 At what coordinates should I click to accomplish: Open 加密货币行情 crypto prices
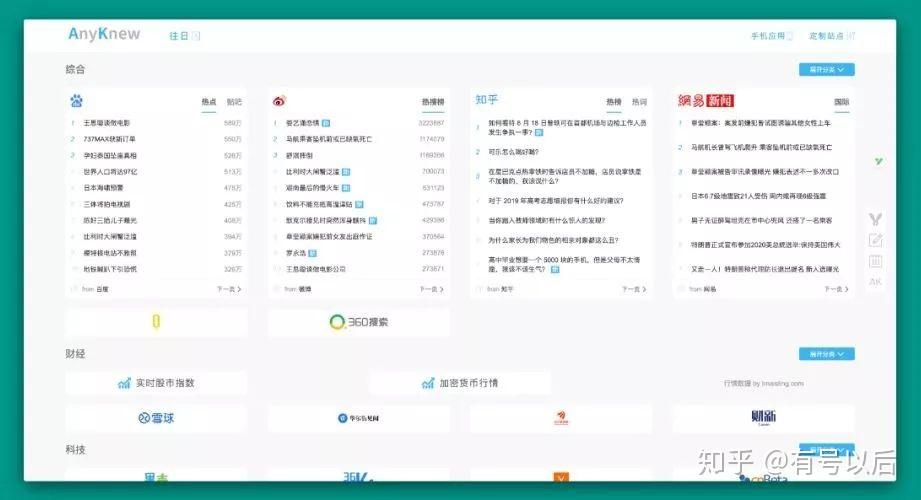point(460,383)
